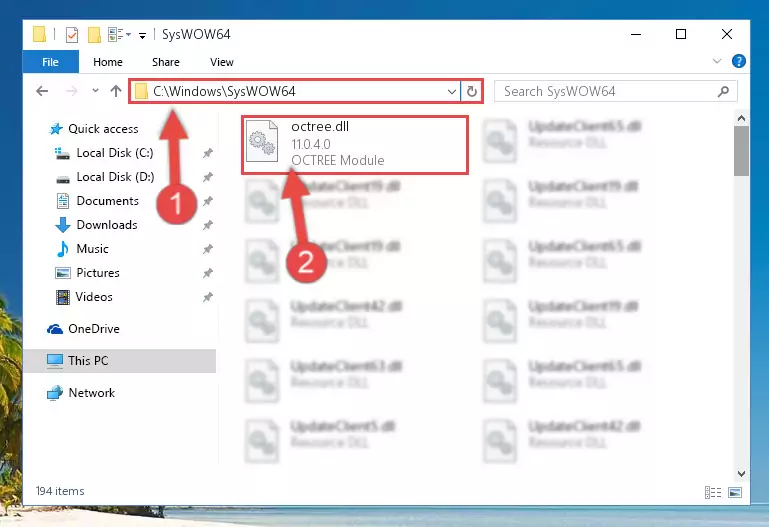
Task: Click the pin icon beside Local Disk (C:)
Action: pos(208,153)
